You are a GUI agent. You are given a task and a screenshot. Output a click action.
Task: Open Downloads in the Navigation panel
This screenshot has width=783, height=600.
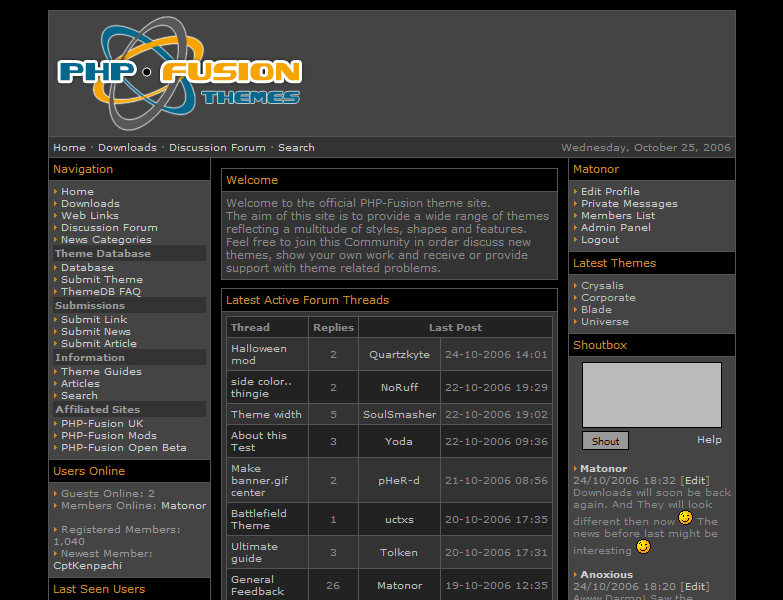pos(90,204)
